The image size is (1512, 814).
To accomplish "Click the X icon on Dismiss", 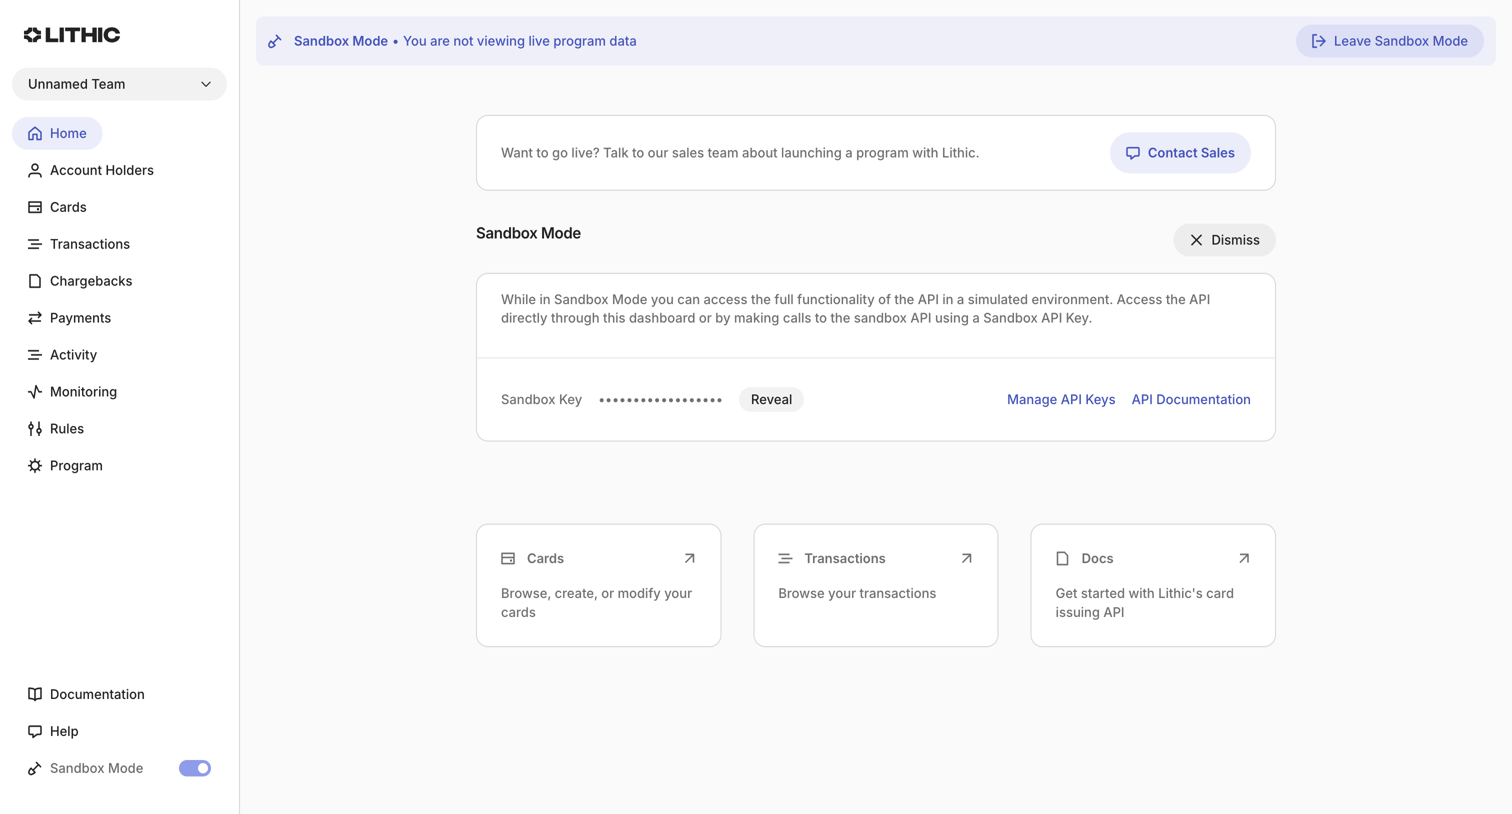I will (x=1196, y=240).
